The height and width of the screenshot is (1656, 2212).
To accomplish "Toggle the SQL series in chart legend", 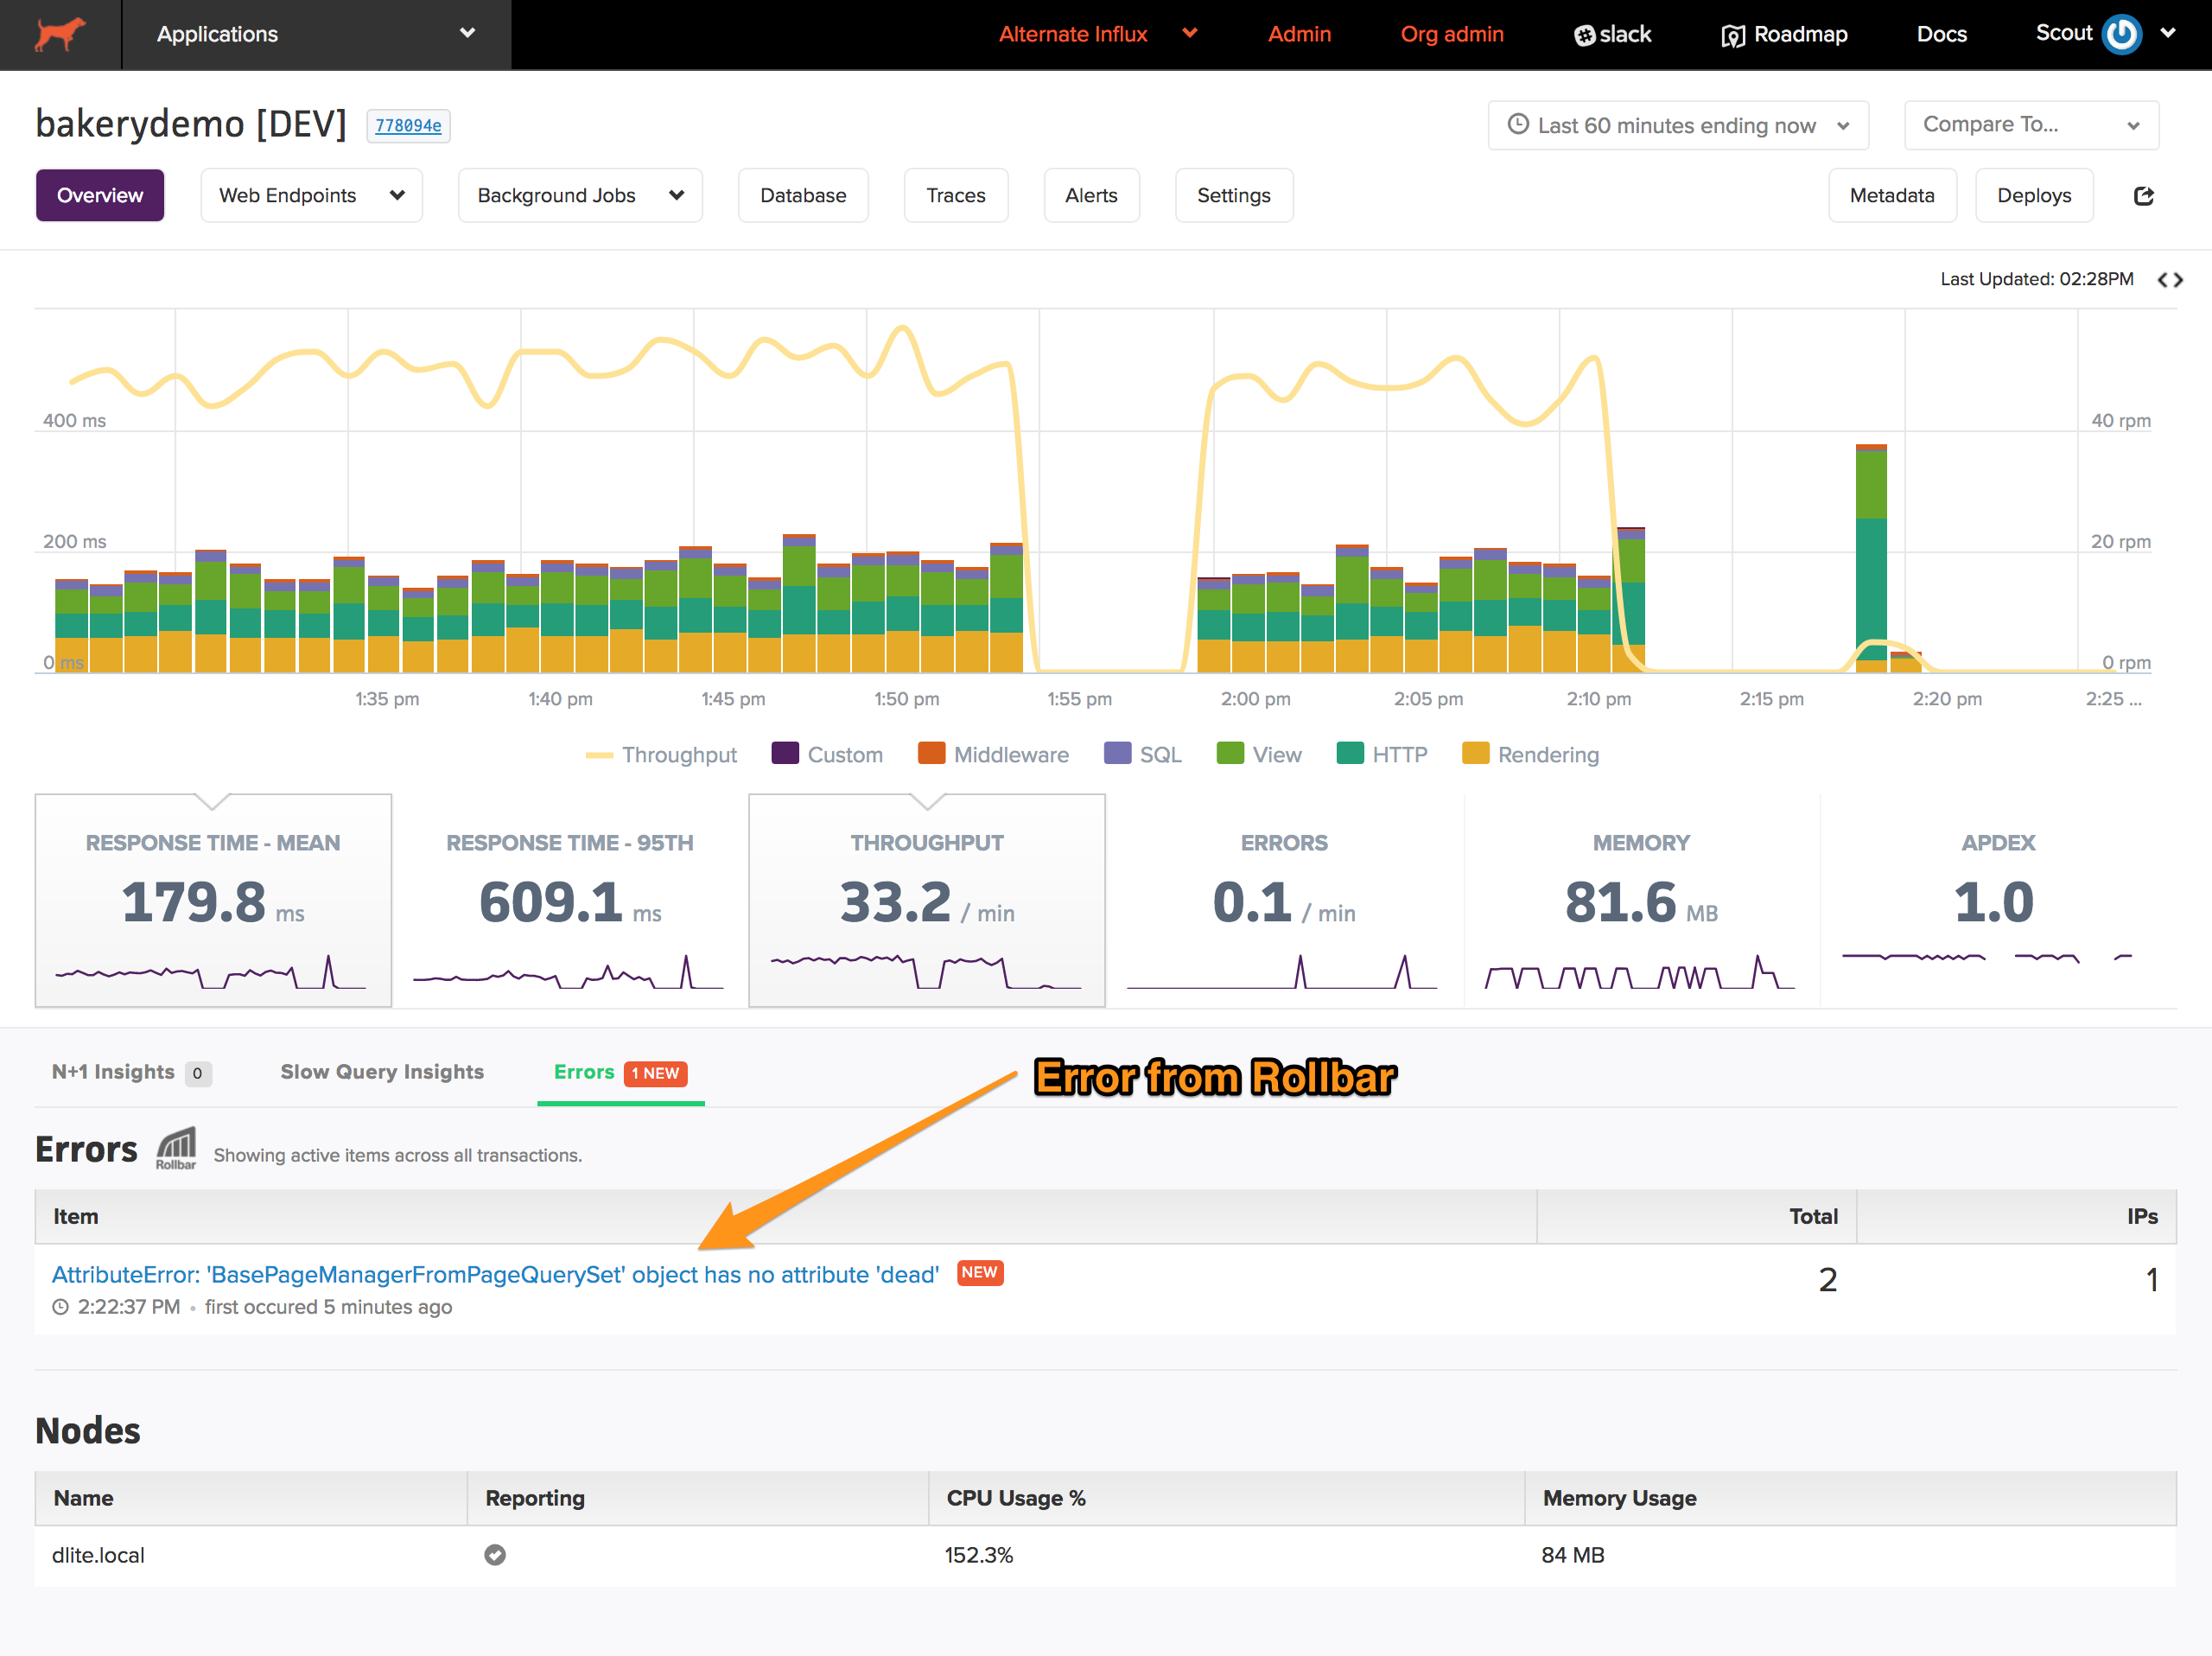I will 1143,755.
